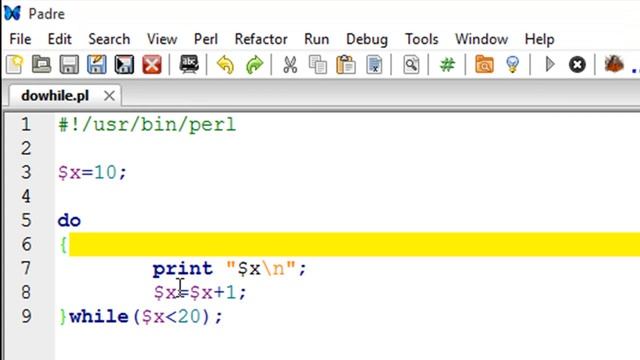Click the $x=$x+1; statement
The image size is (640, 360).
click(200, 292)
